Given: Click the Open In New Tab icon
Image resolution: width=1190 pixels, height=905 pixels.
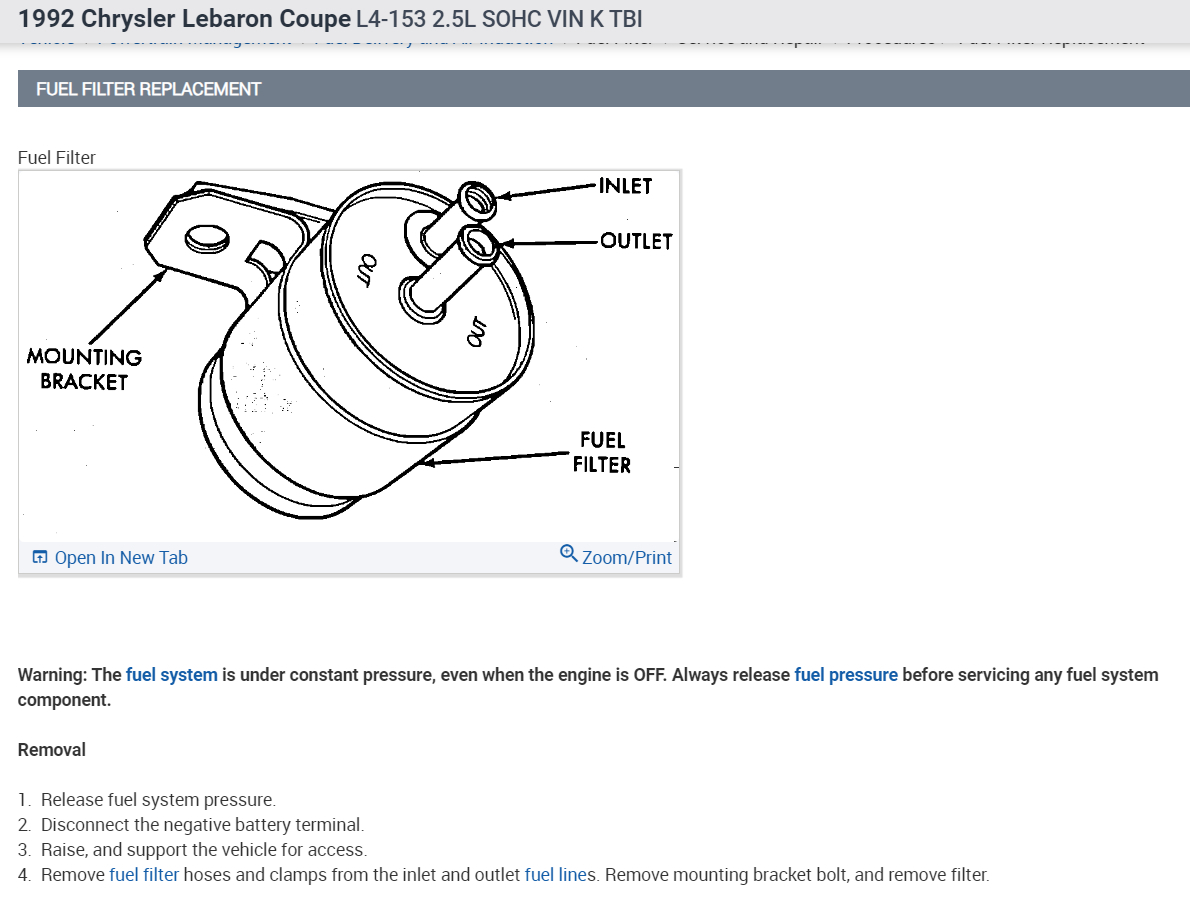Looking at the screenshot, I should click(39, 557).
